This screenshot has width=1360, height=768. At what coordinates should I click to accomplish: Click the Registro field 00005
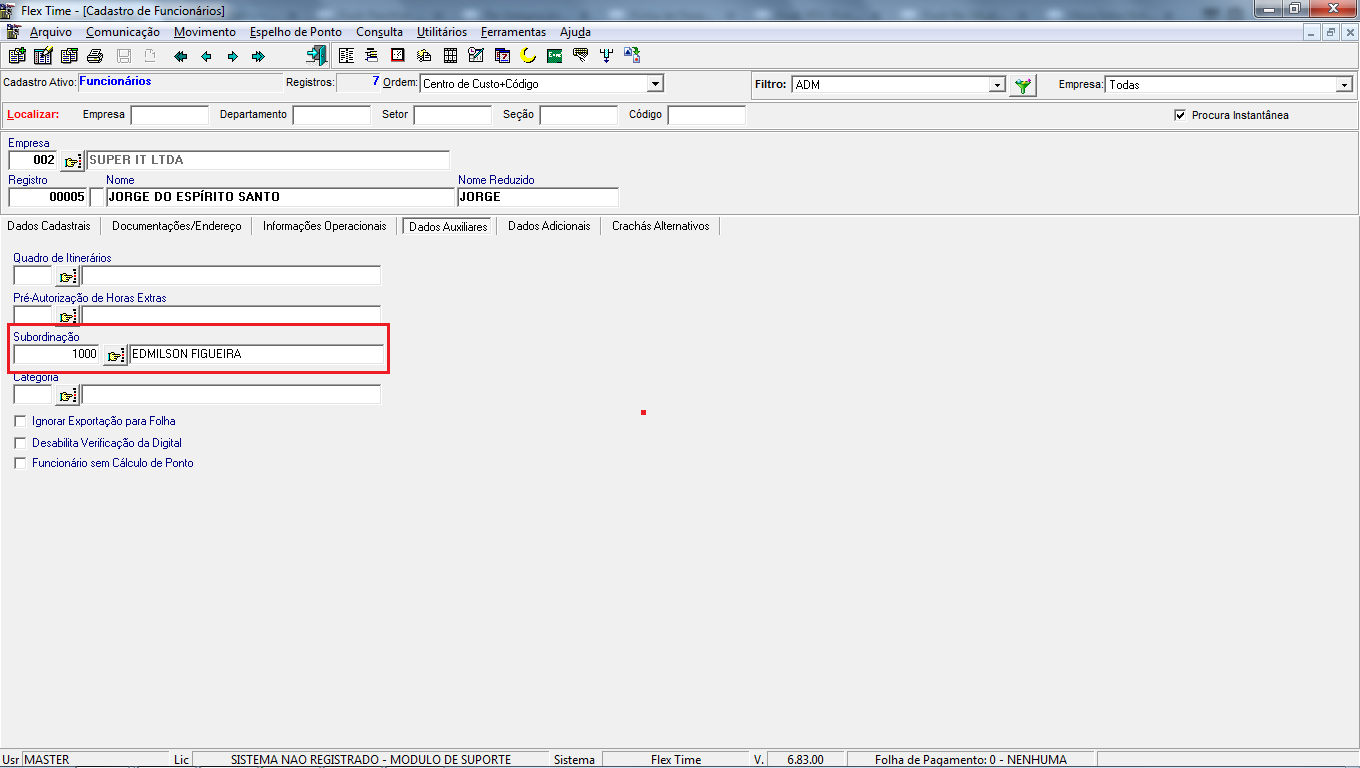tap(47, 197)
